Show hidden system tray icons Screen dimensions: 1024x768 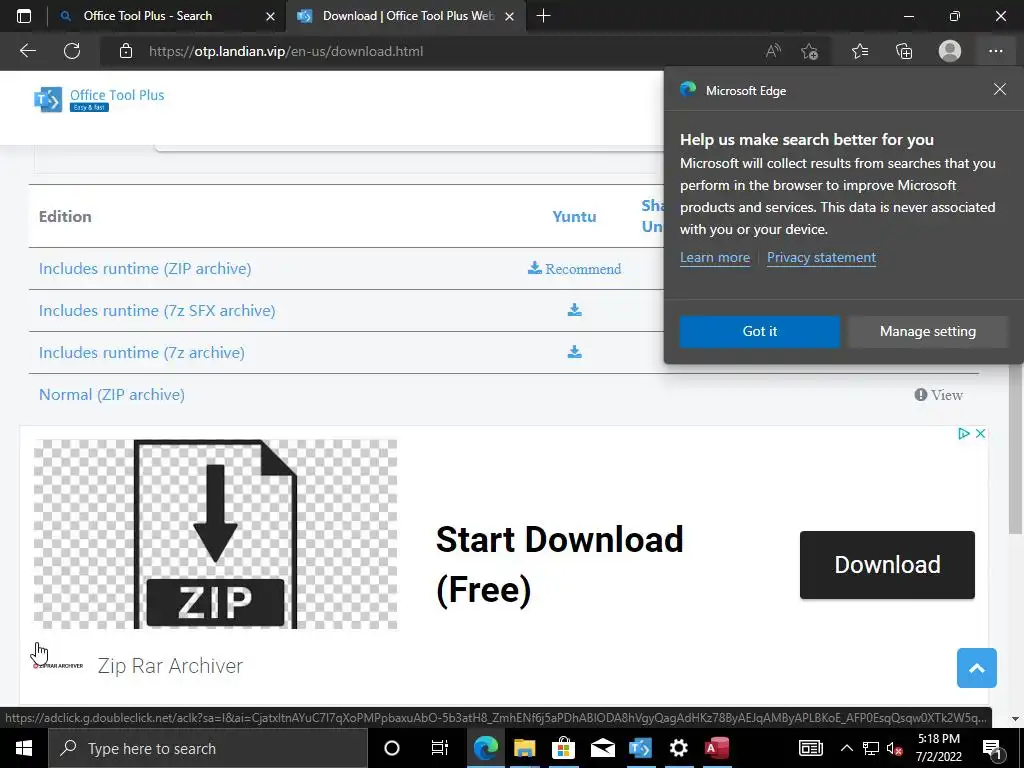pos(846,748)
